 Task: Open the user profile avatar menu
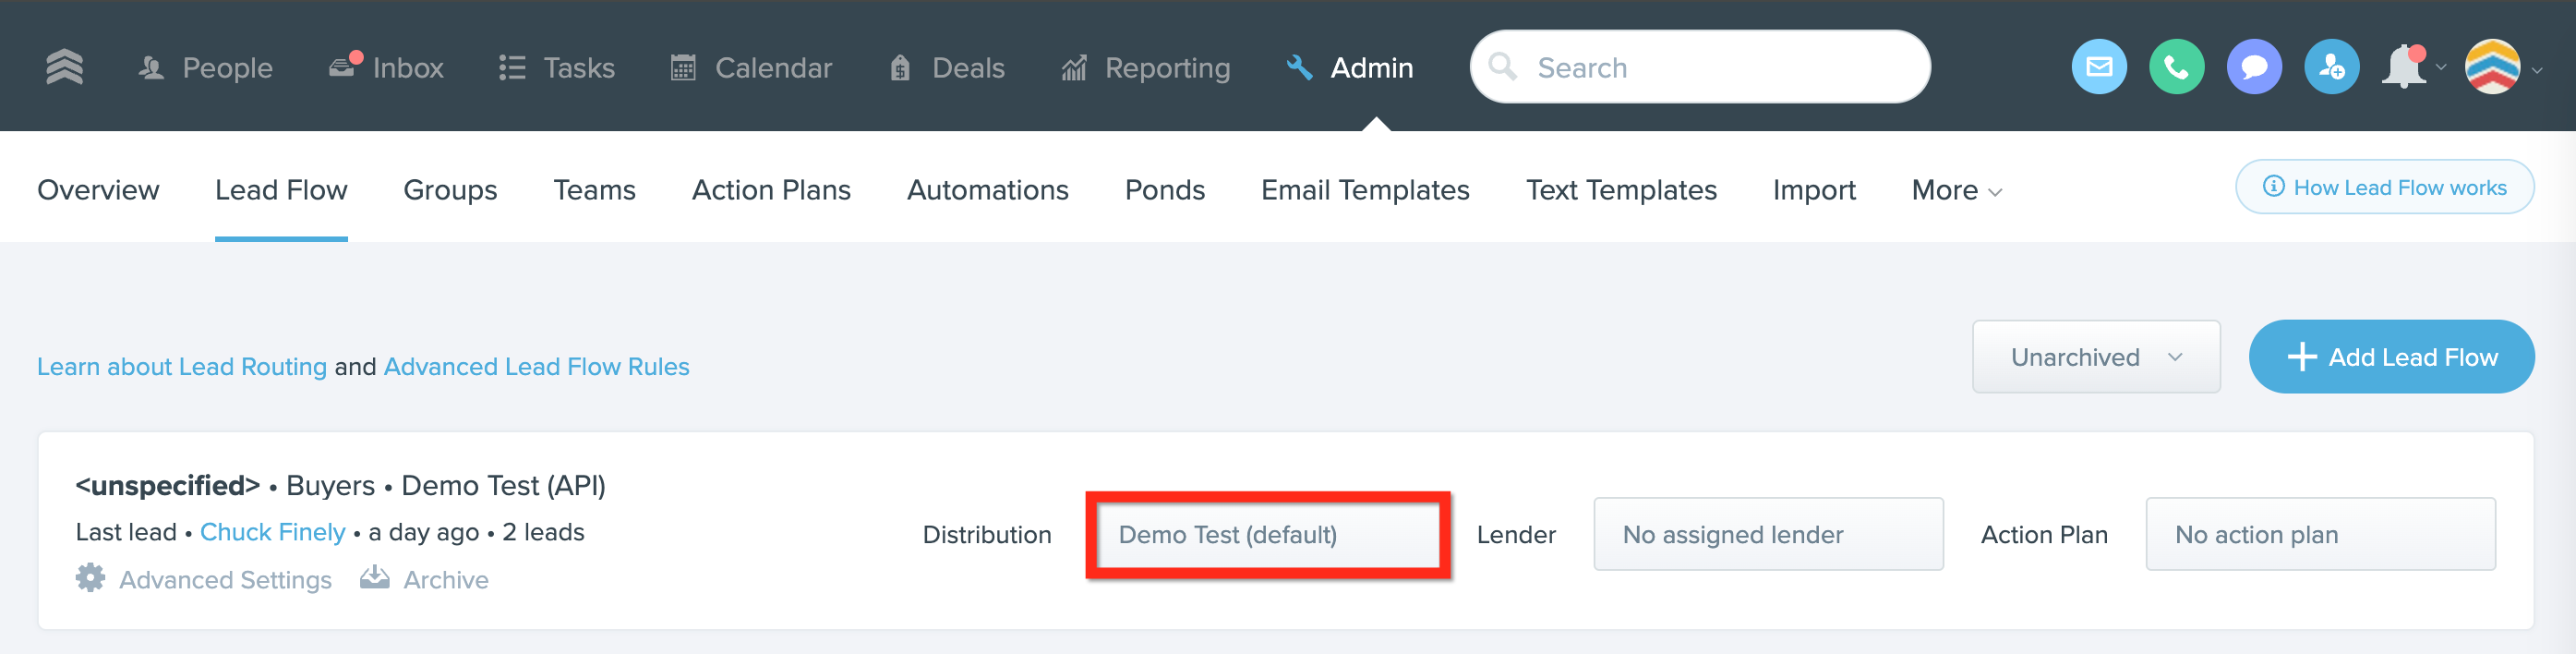click(2491, 67)
